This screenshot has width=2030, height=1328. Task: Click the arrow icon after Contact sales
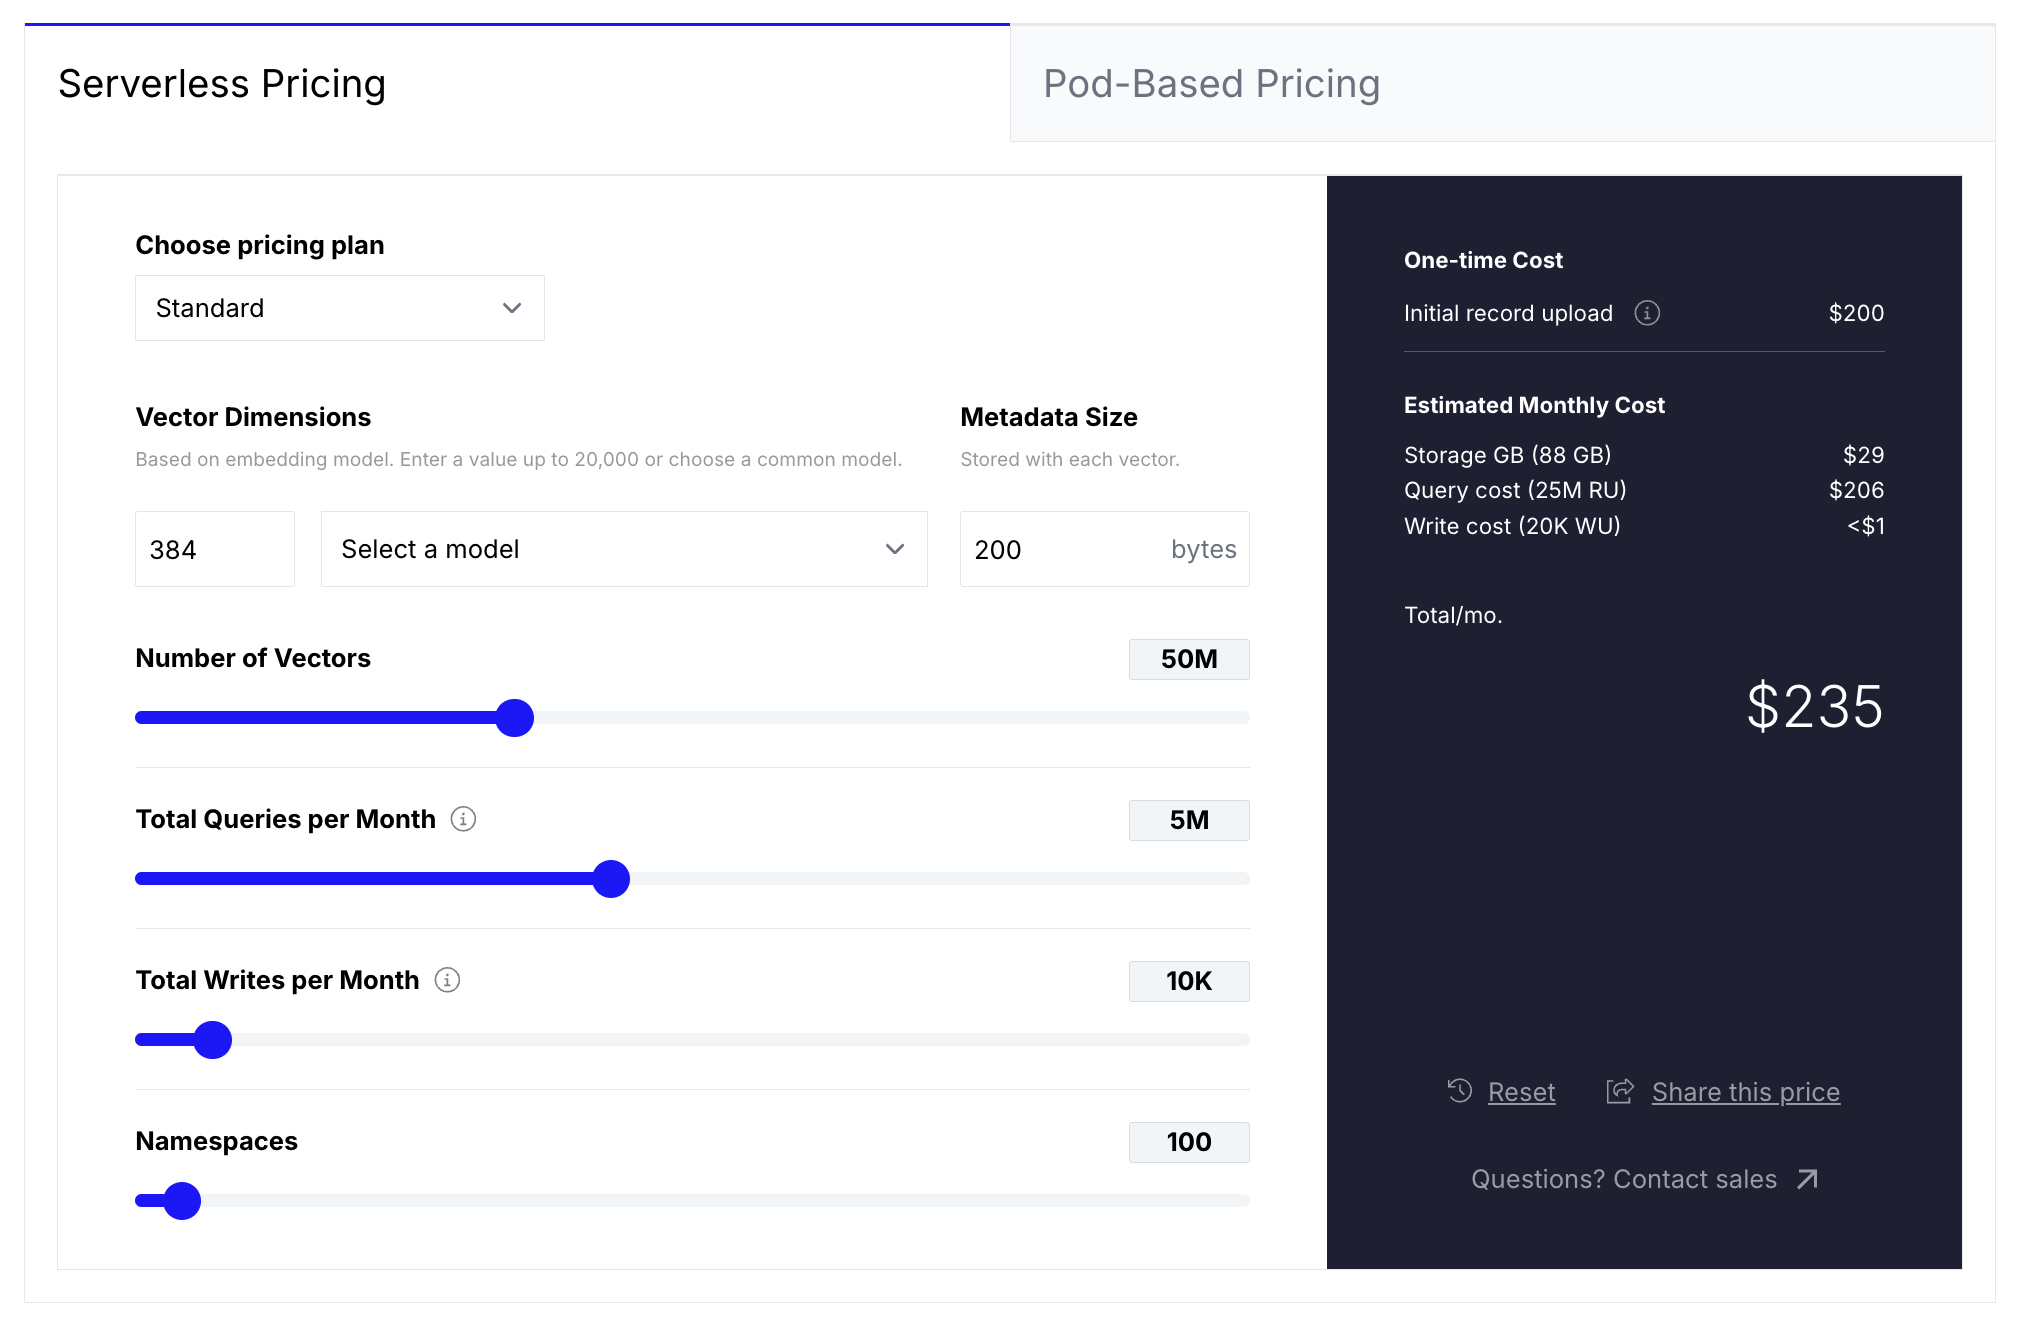point(1807,1179)
